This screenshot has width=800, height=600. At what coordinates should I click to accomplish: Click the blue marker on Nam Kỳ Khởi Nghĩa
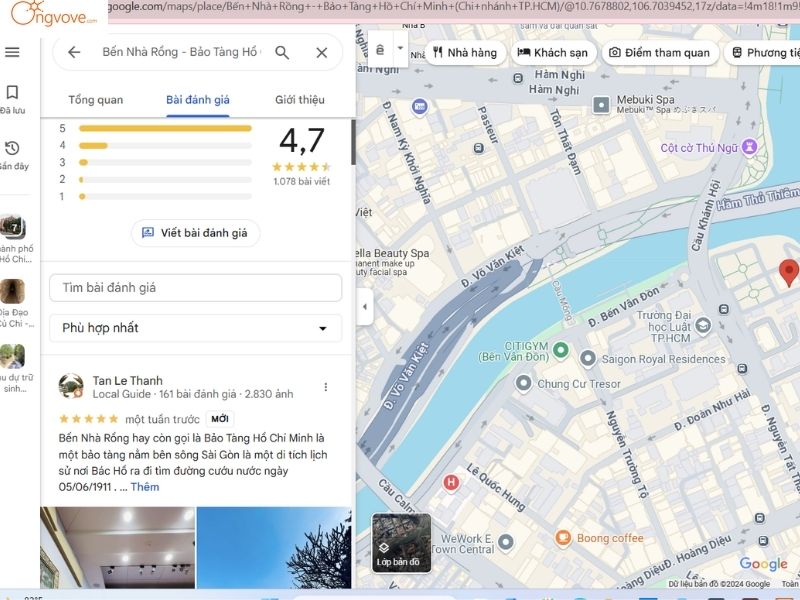[419, 107]
